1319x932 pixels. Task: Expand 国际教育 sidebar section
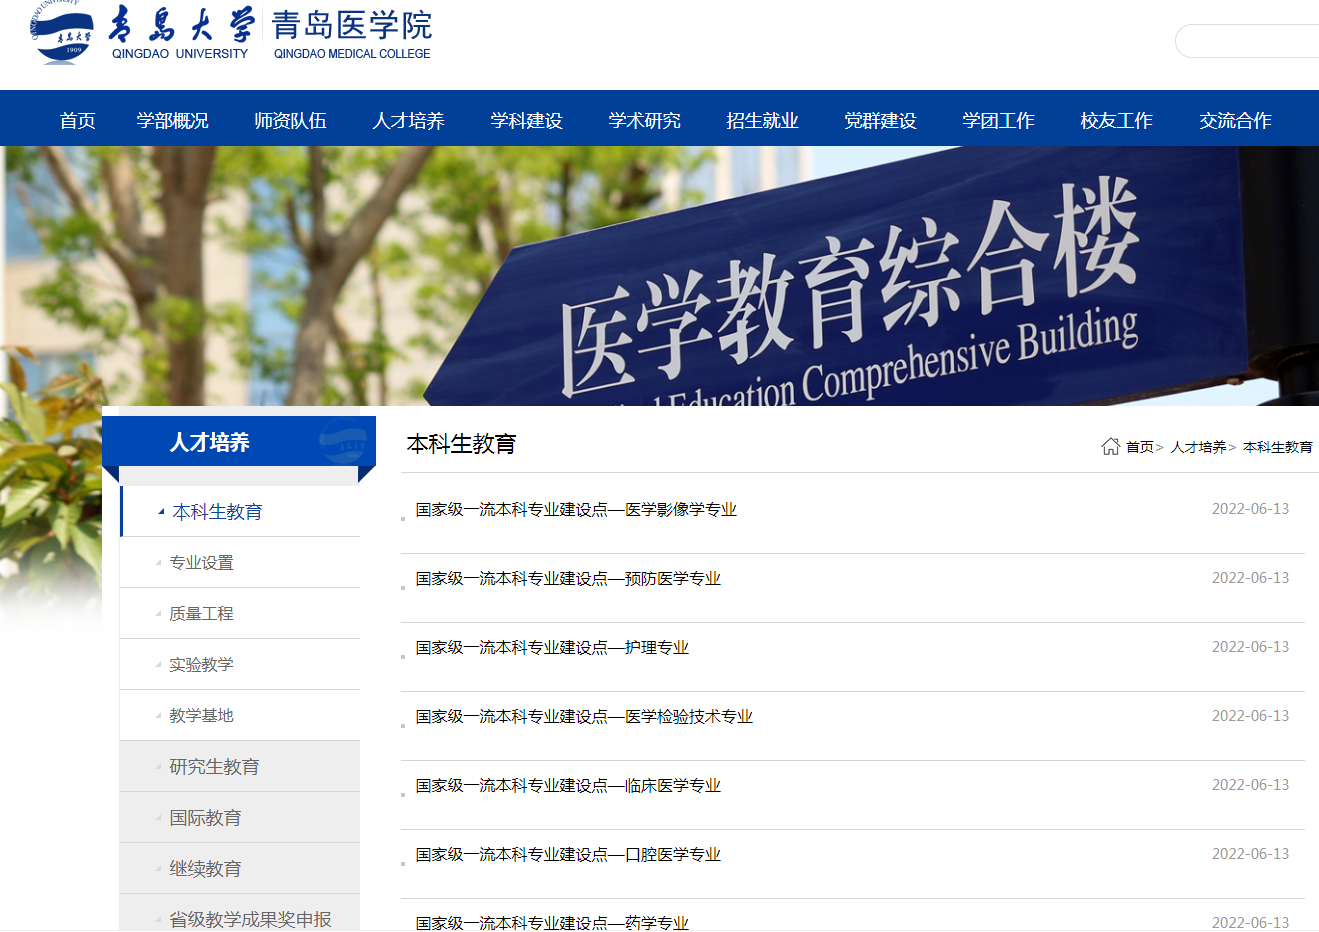[x=205, y=818]
